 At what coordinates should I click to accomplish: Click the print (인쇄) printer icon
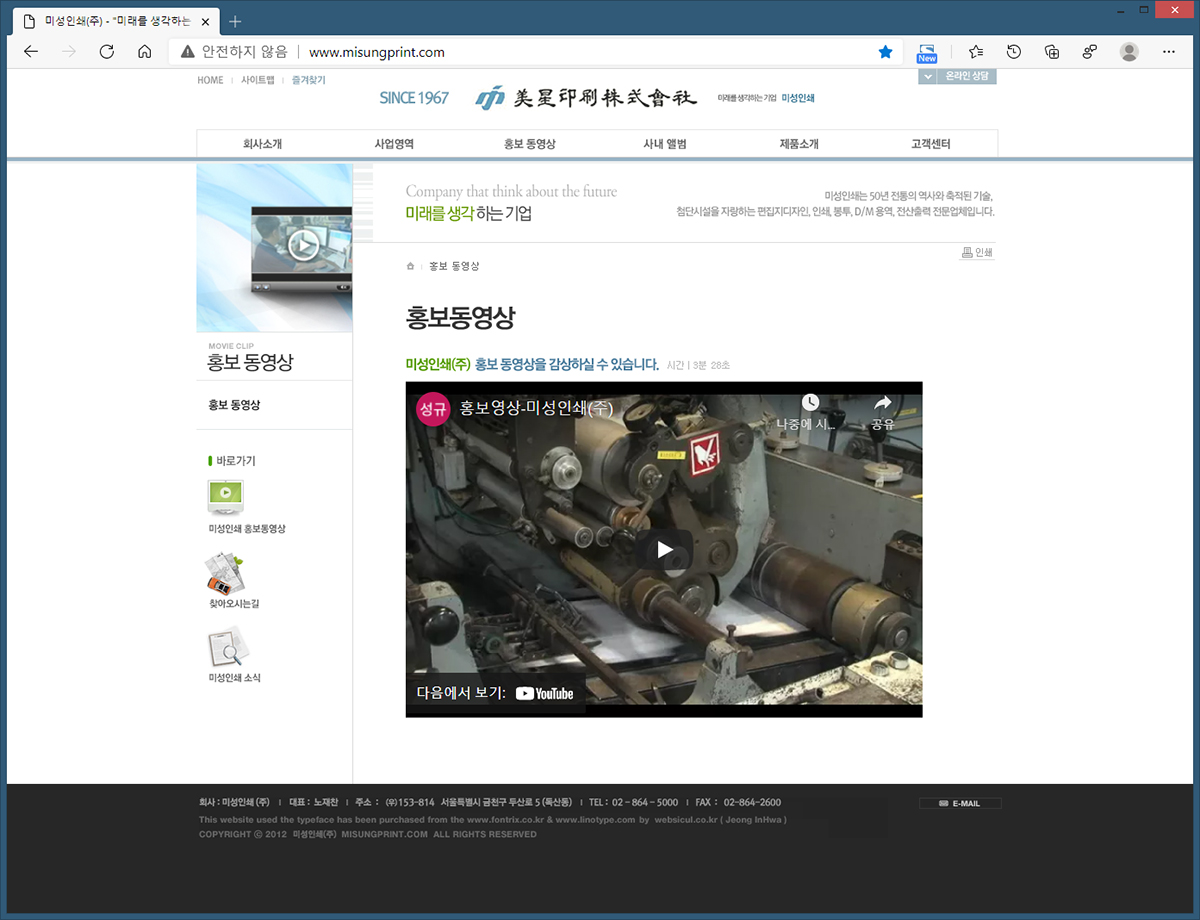967,253
